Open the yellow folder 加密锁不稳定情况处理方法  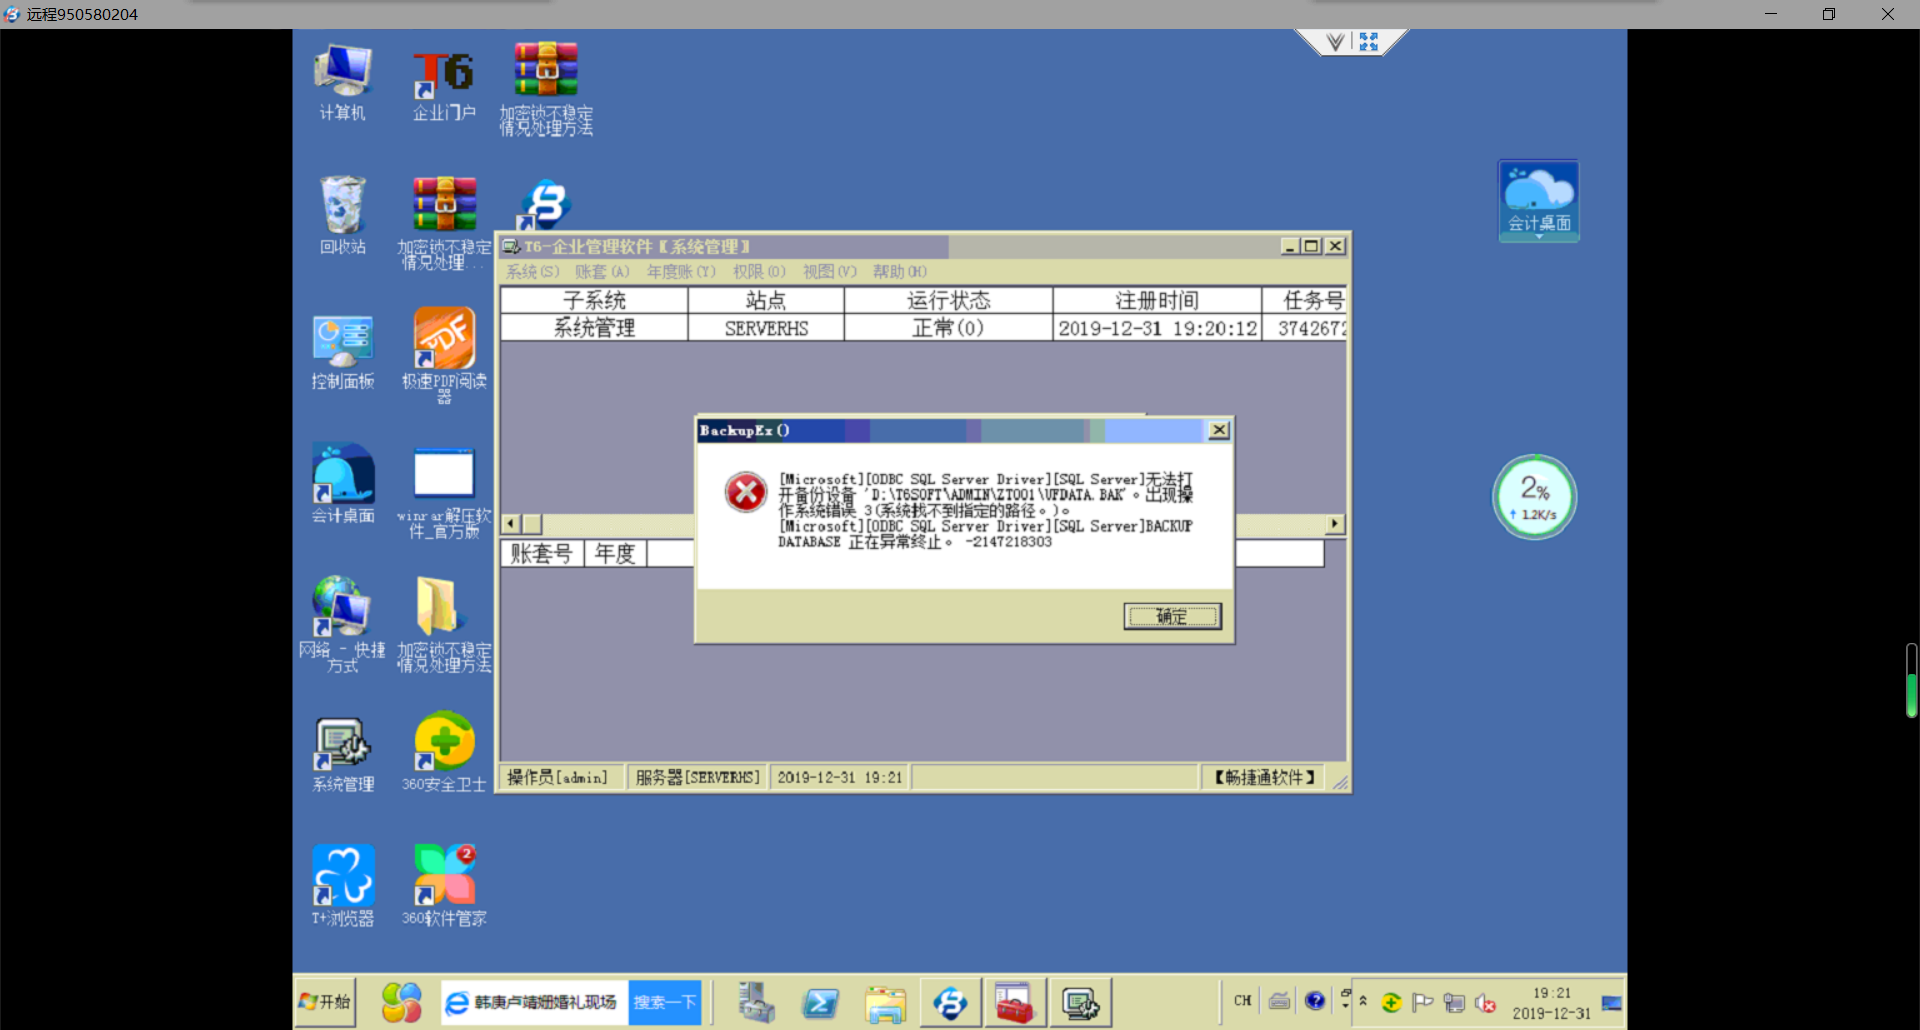[x=444, y=624]
